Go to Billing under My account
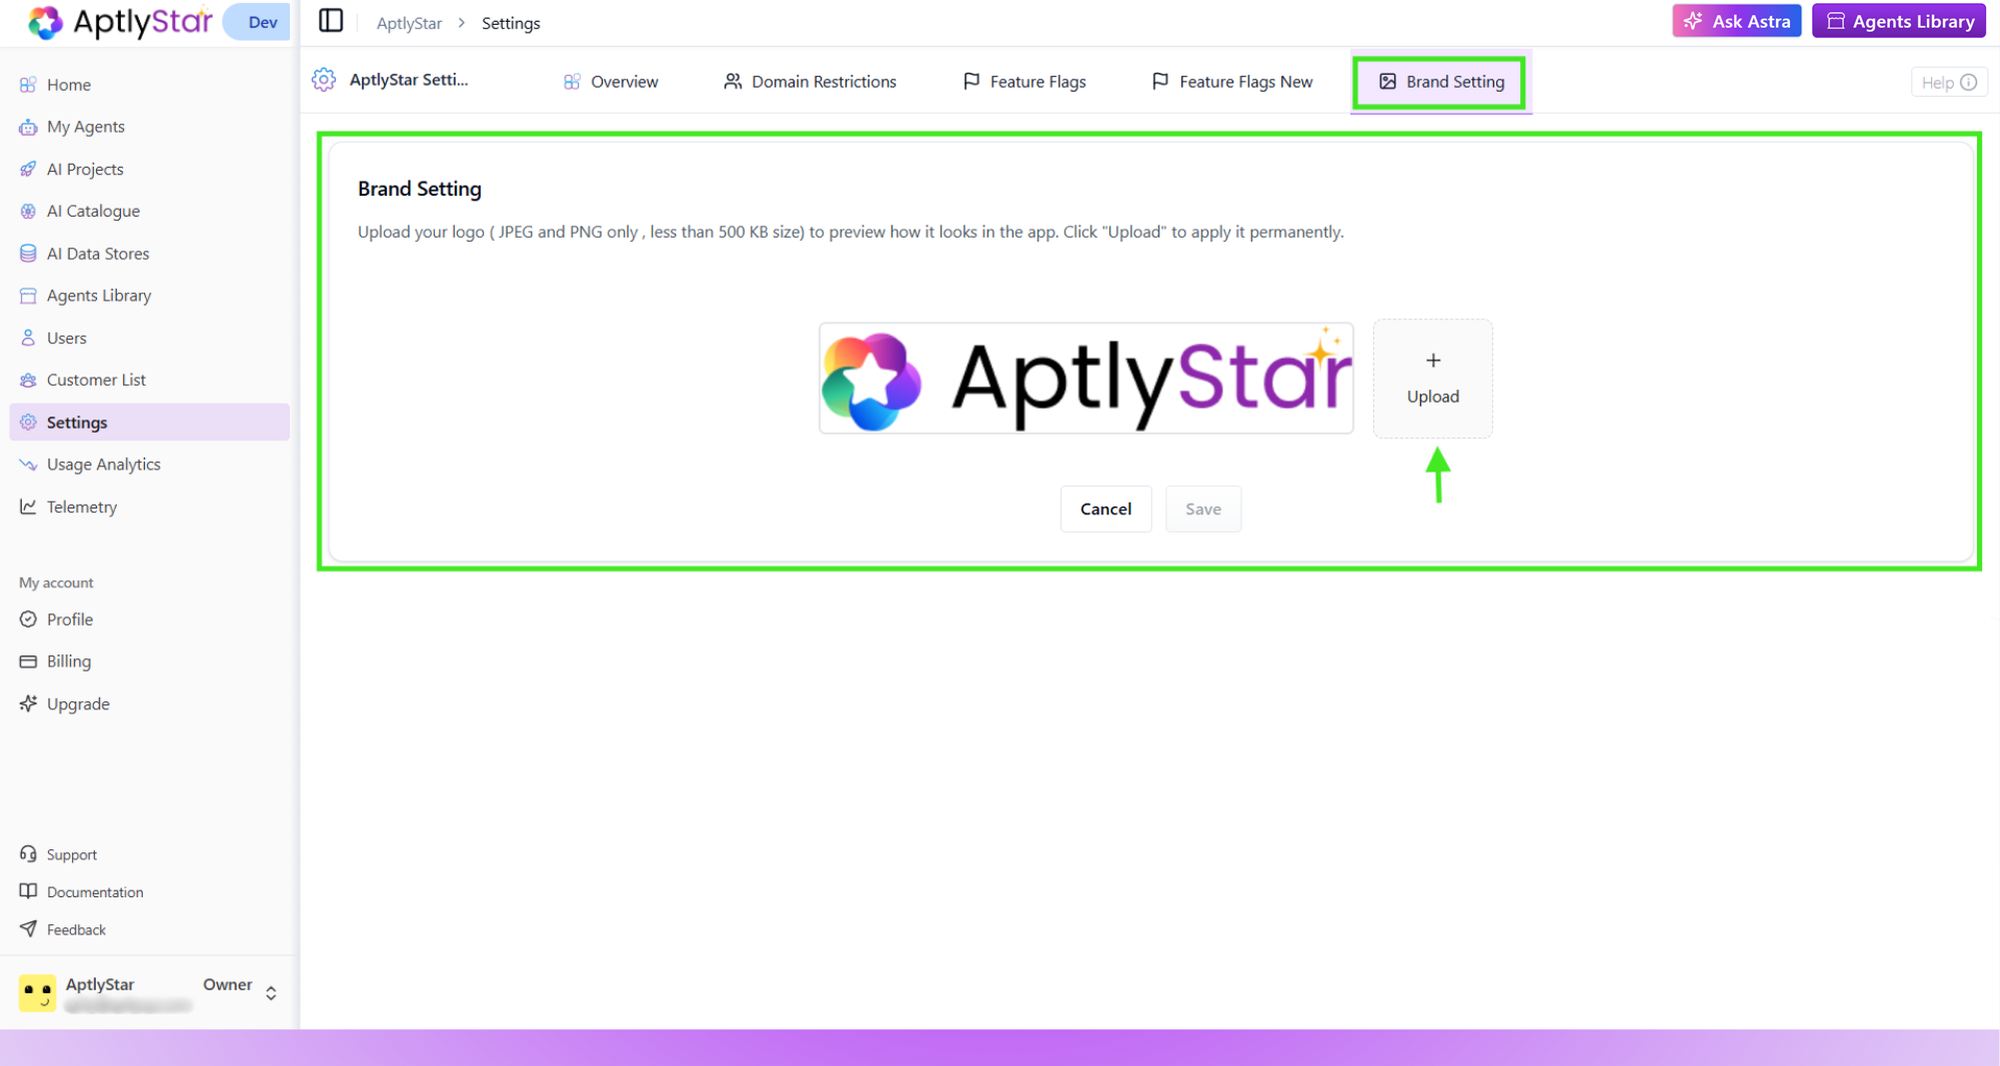The image size is (2000, 1066). pyautogui.click(x=68, y=661)
